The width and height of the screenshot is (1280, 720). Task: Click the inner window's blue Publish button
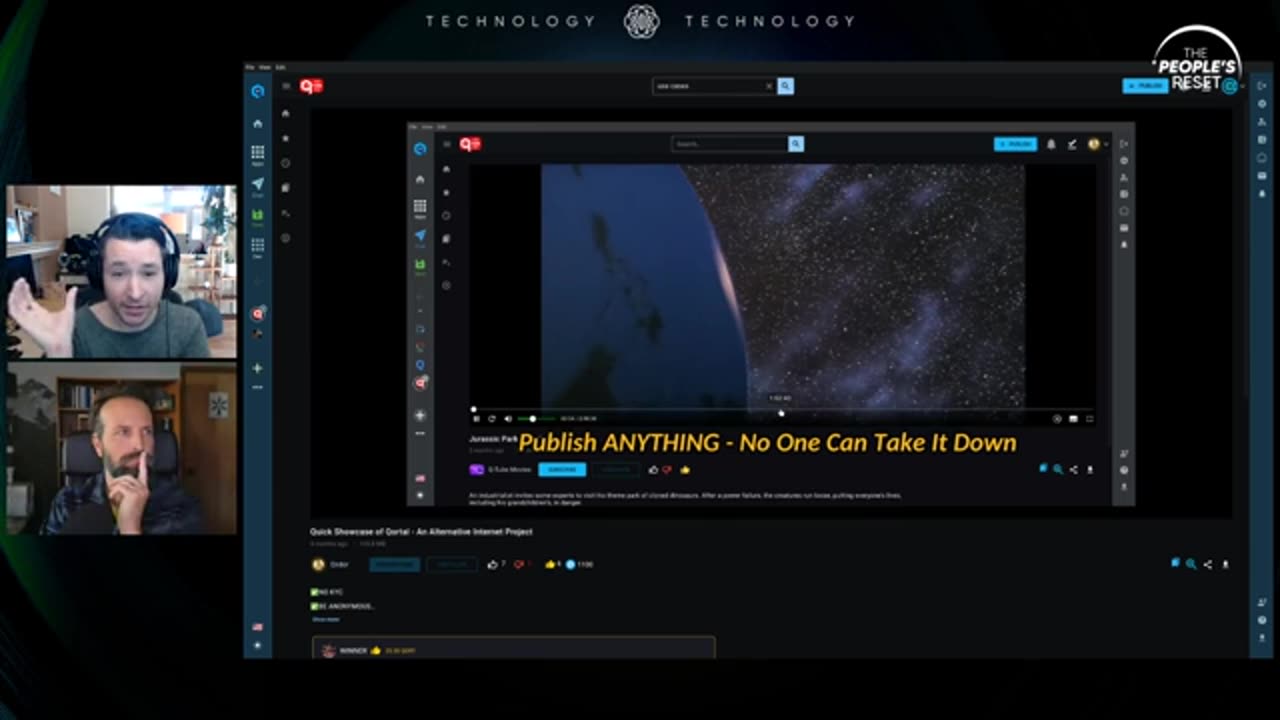(x=1015, y=144)
